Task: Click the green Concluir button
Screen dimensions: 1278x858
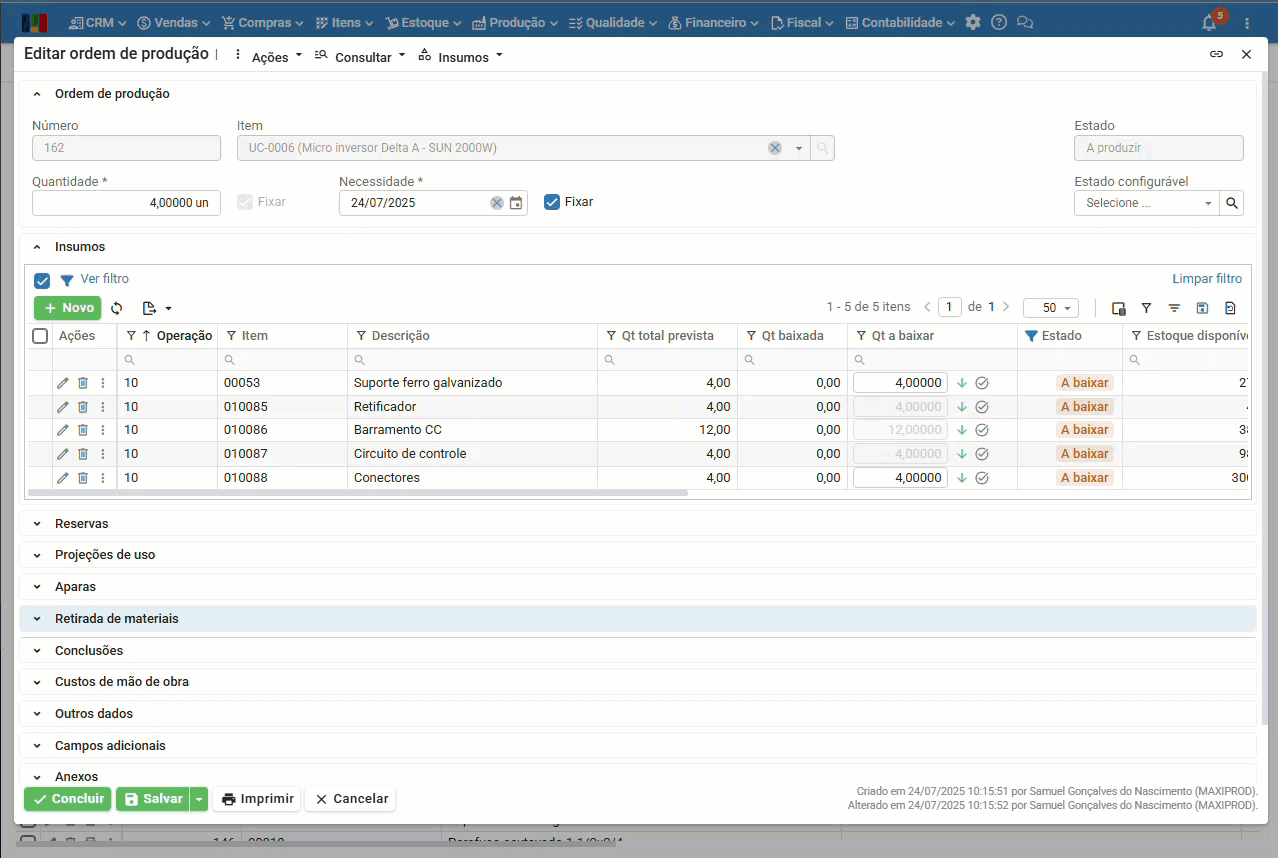Action: [68, 799]
